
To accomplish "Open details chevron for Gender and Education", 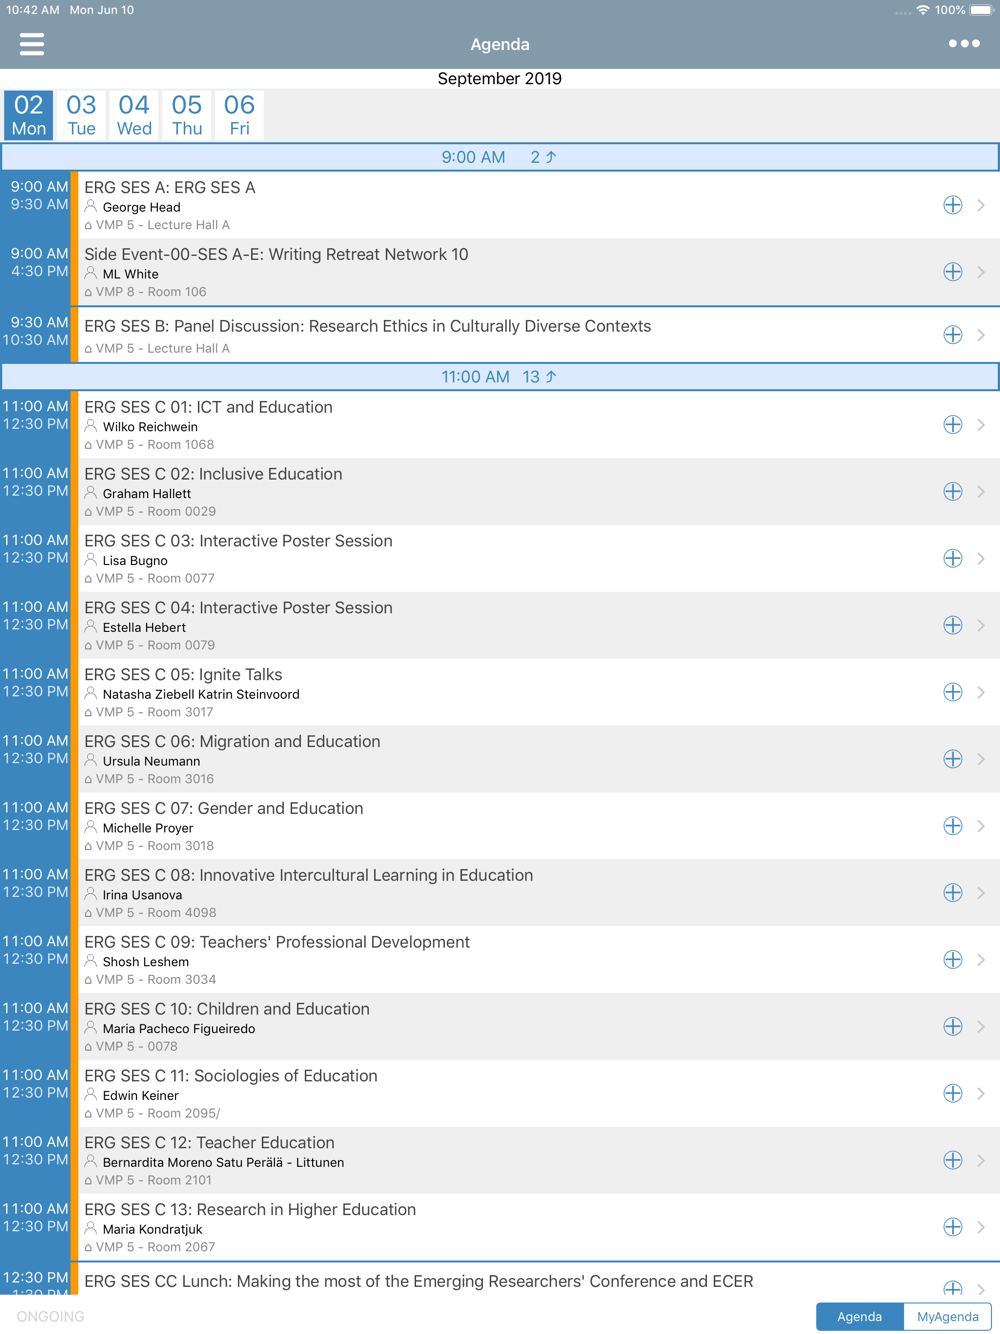I will [x=981, y=826].
